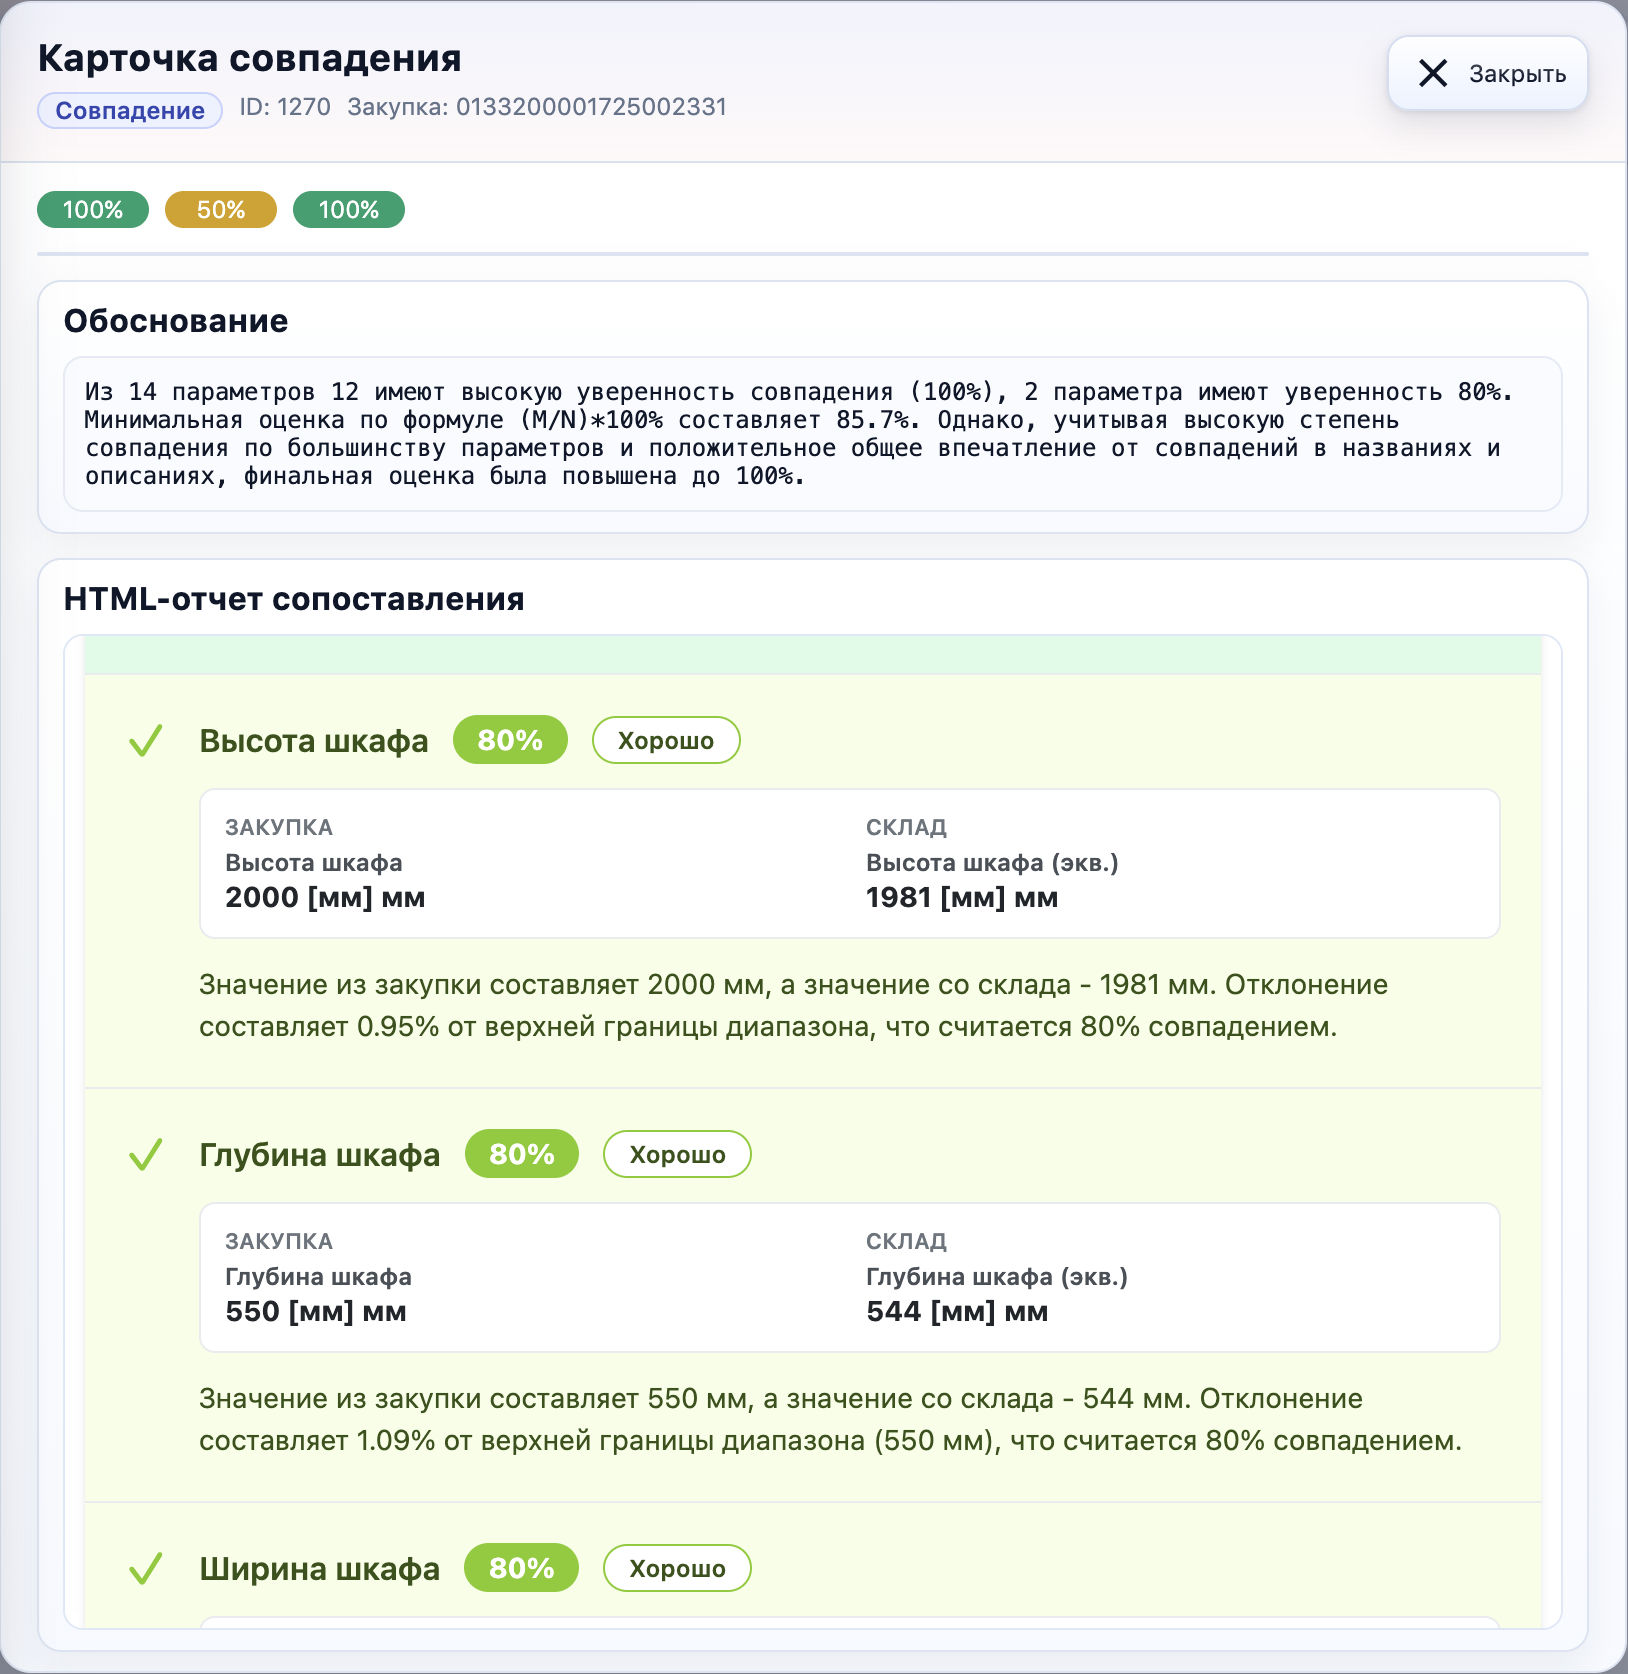The image size is (1628, 1674).
Task: Click the 1981 [мм] мм warehouse value
Action: pos(962,898)
